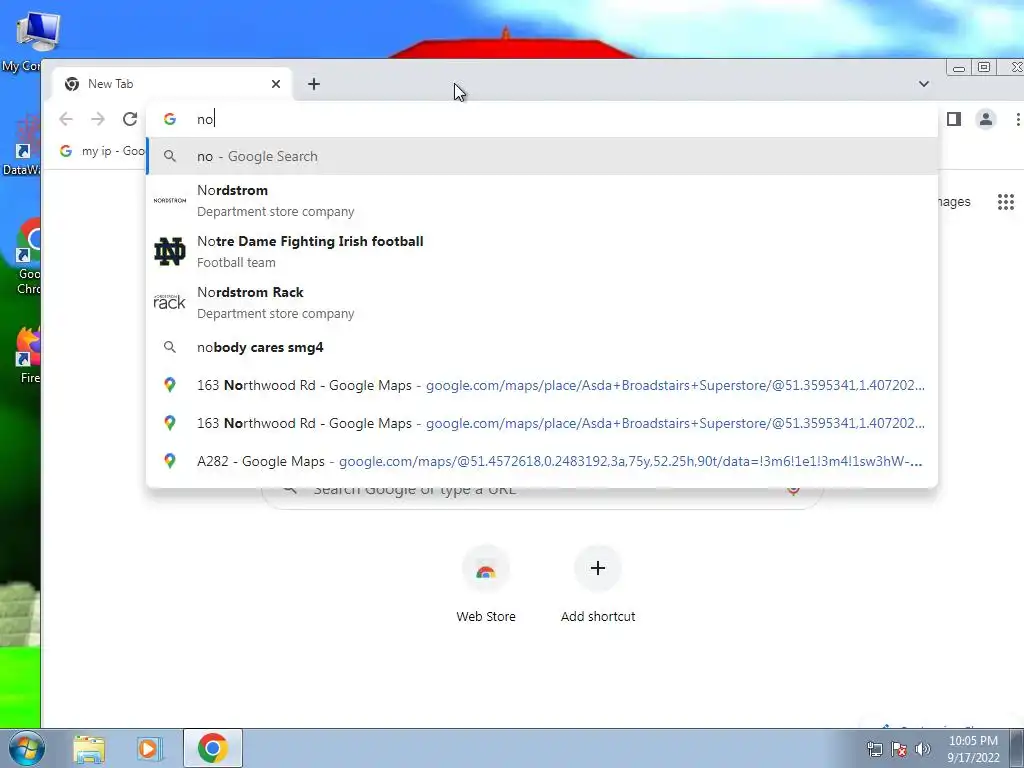The height and width of the screenshot is (768, 1024).
Task: Select 'nobody cares smg4' suggestion
Action: click(542, 347)
